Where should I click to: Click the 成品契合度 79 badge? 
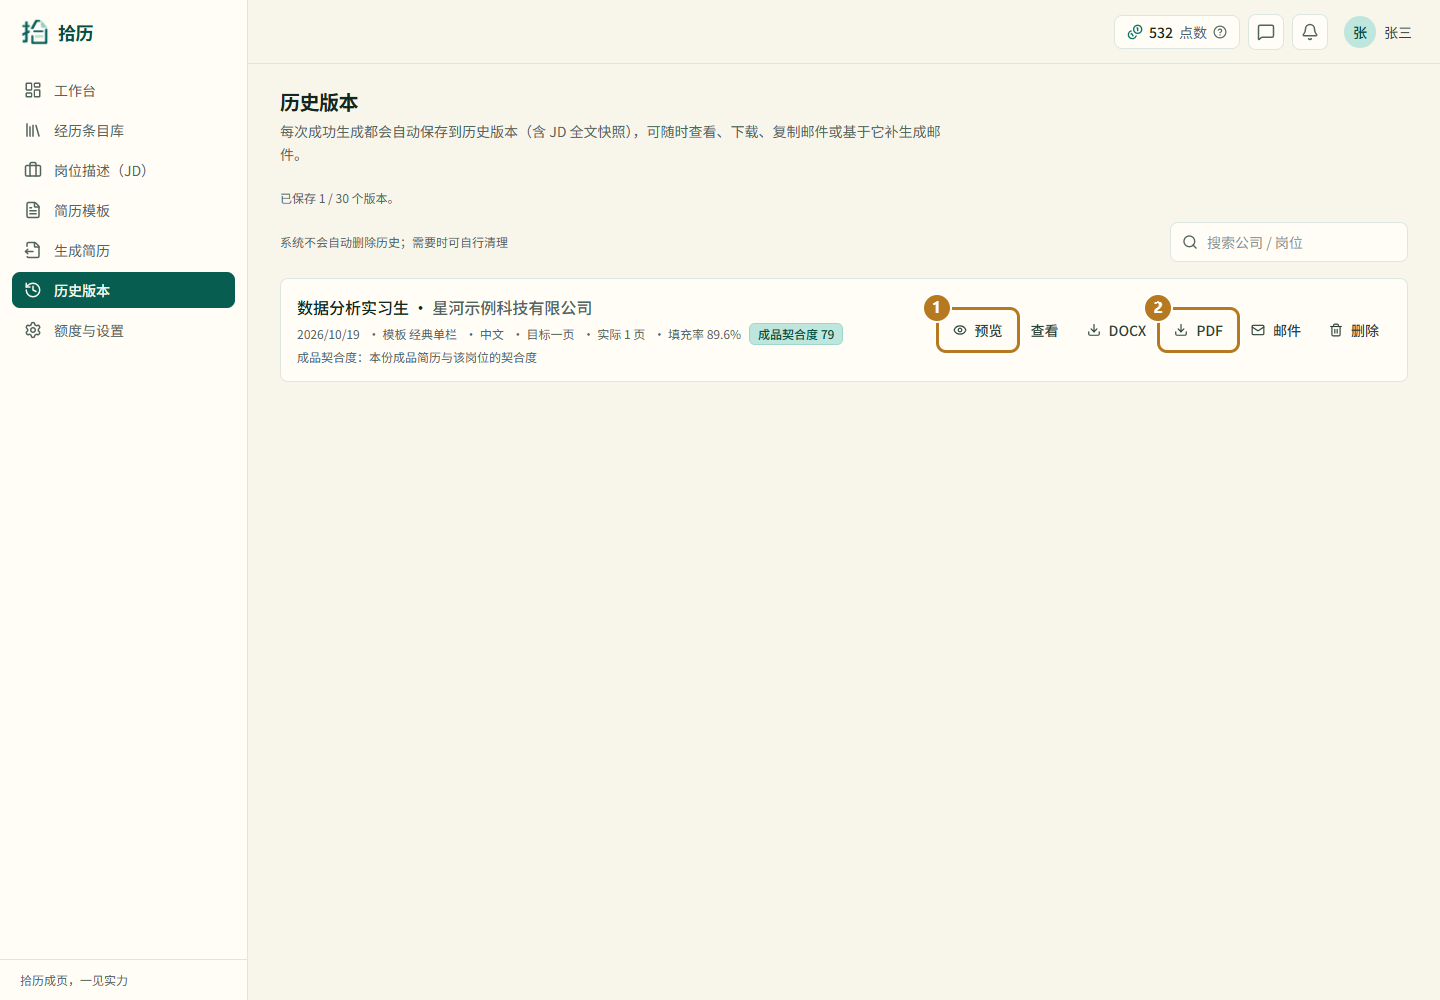coord(796,334)
